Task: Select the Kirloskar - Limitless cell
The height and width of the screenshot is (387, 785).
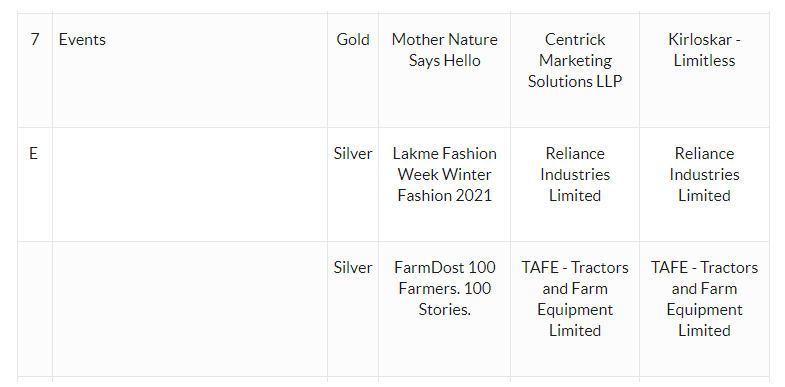Action: (x=704, y=50)
